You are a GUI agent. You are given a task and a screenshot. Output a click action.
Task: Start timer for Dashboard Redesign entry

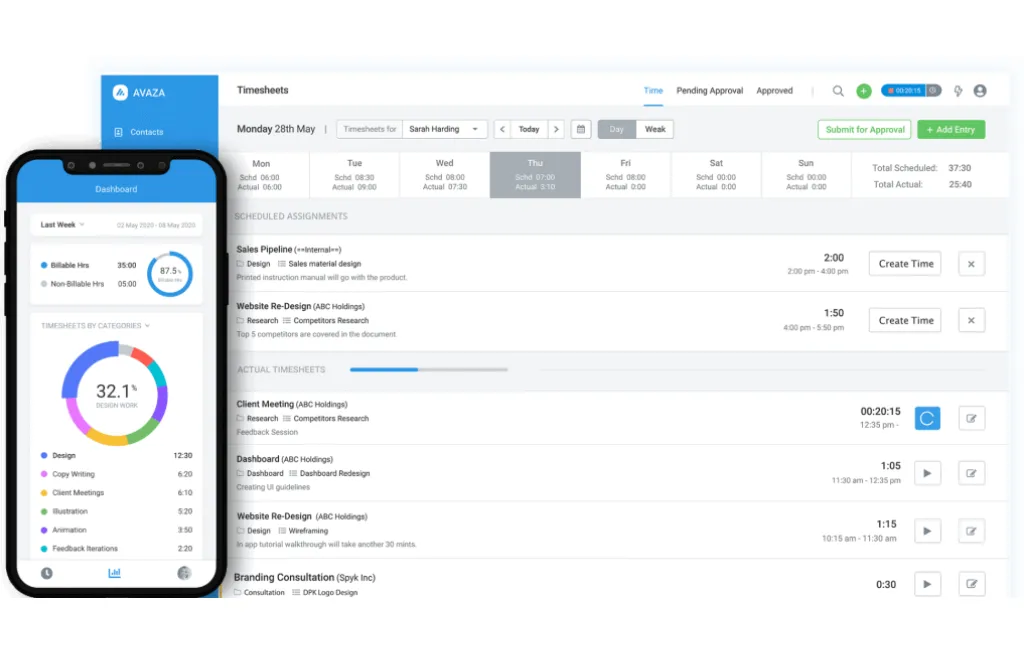(x=927, y=473)
